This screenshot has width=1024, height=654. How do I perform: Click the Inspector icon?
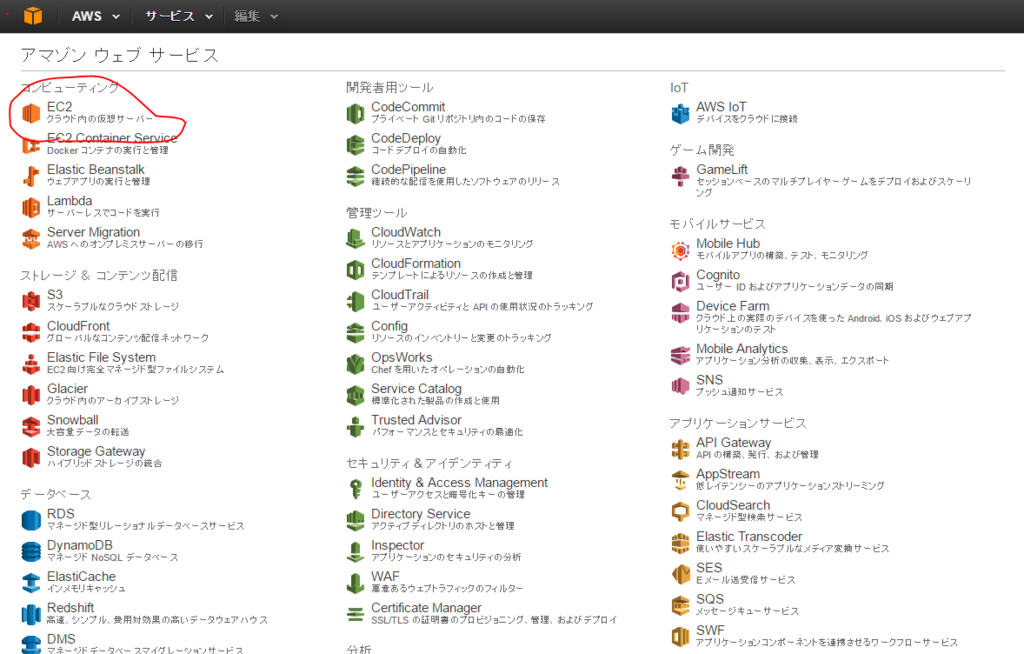tap(355, 551)
